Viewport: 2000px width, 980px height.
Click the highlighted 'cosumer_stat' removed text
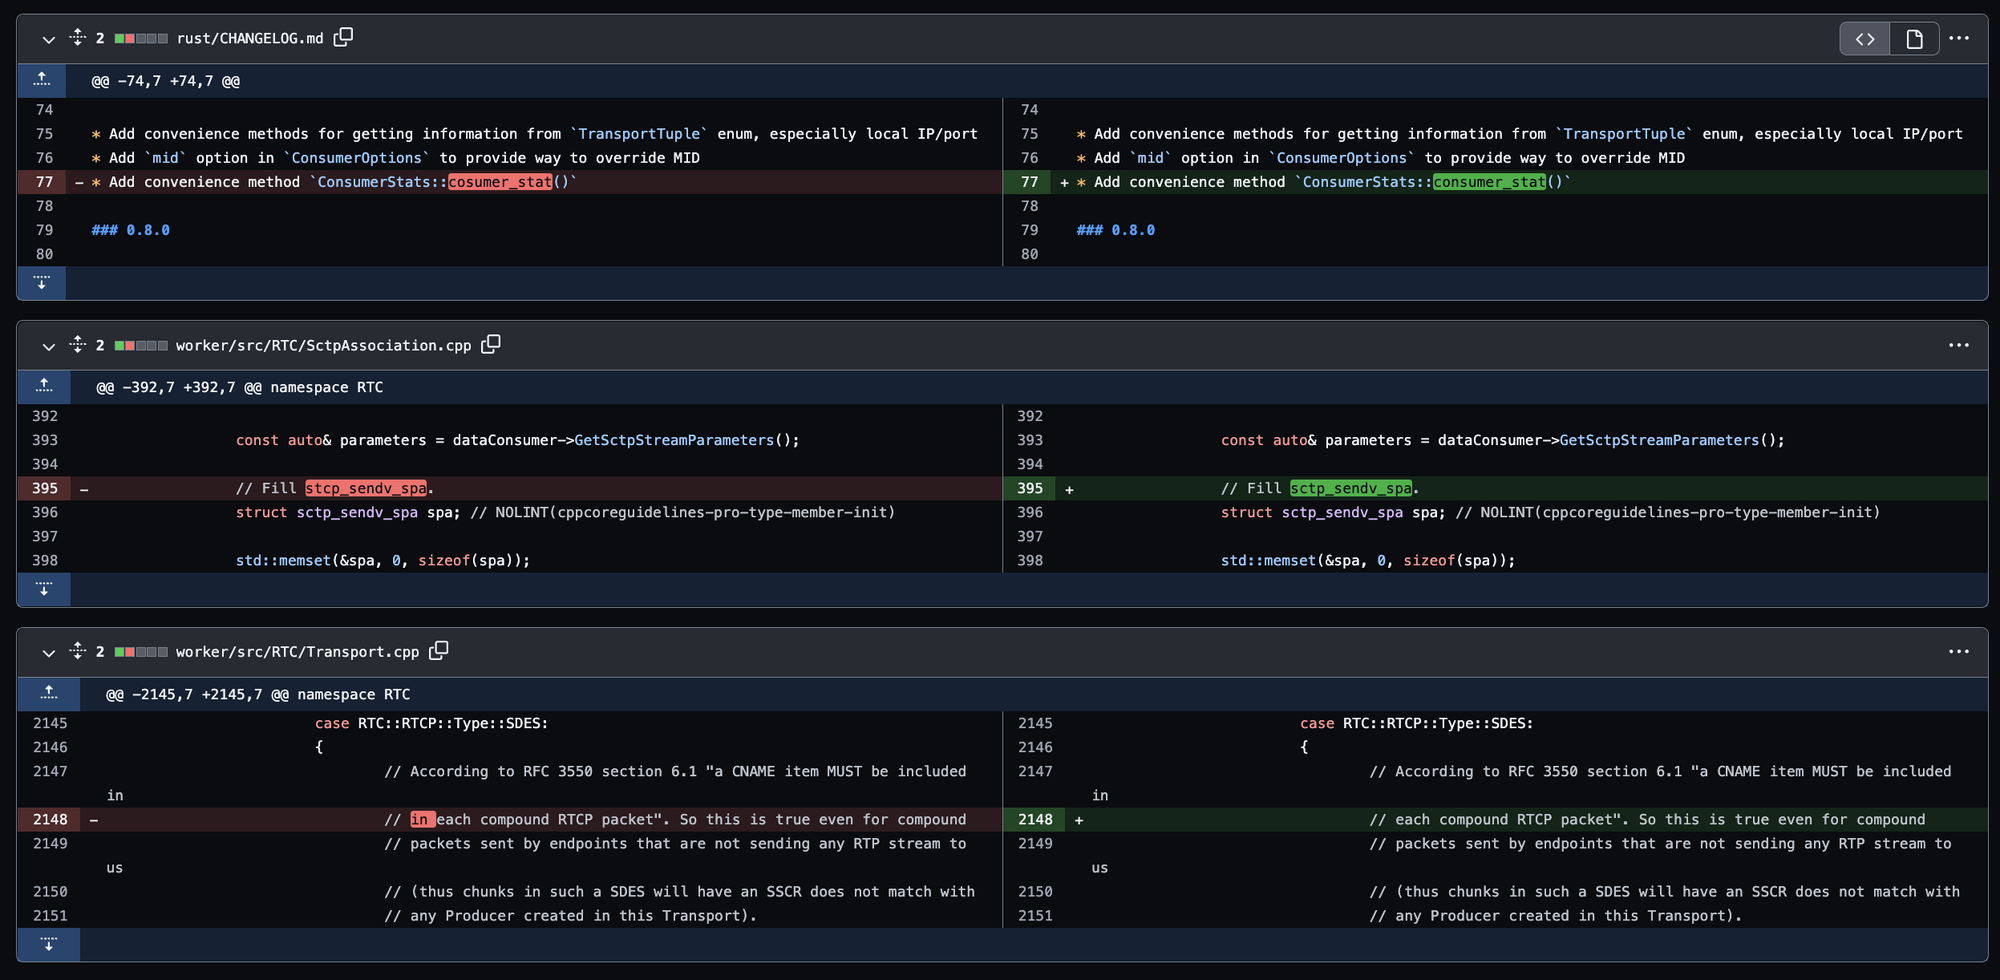pyautogui.click(x=500, y=182)
